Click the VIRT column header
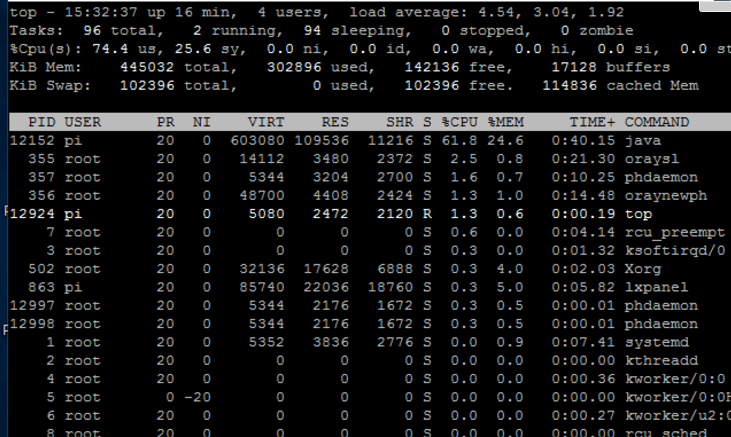731x437 pixels. pyautogui.click(x=266, y=122)
